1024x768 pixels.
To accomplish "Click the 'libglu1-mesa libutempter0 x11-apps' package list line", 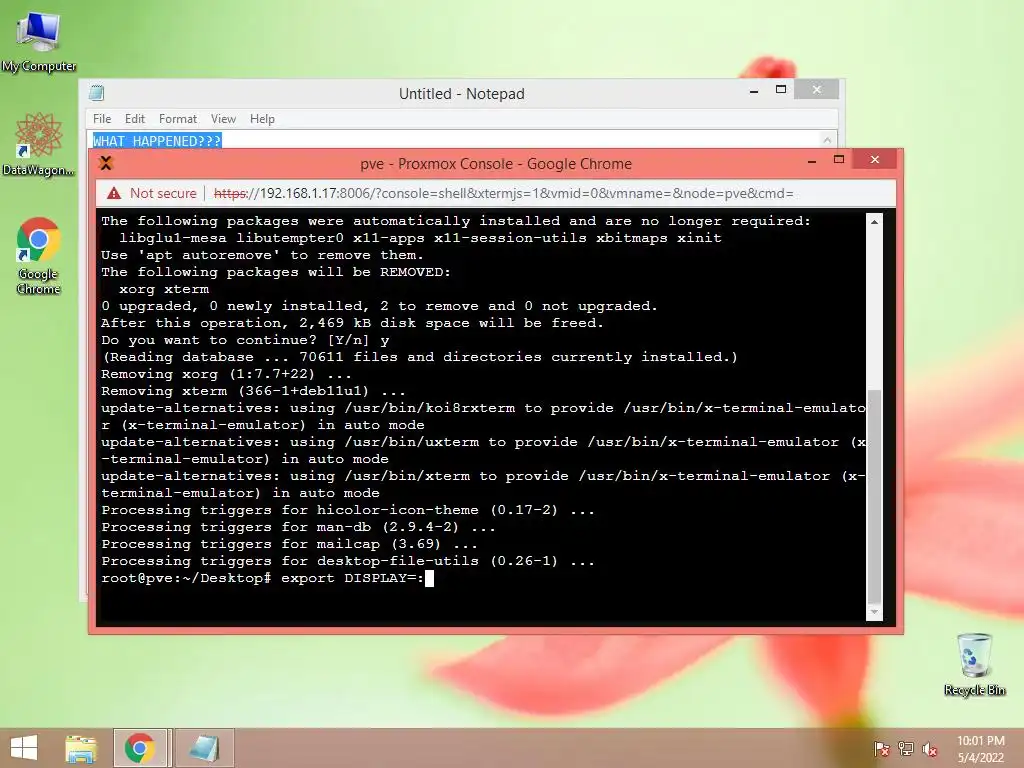I will click(420, 238).
